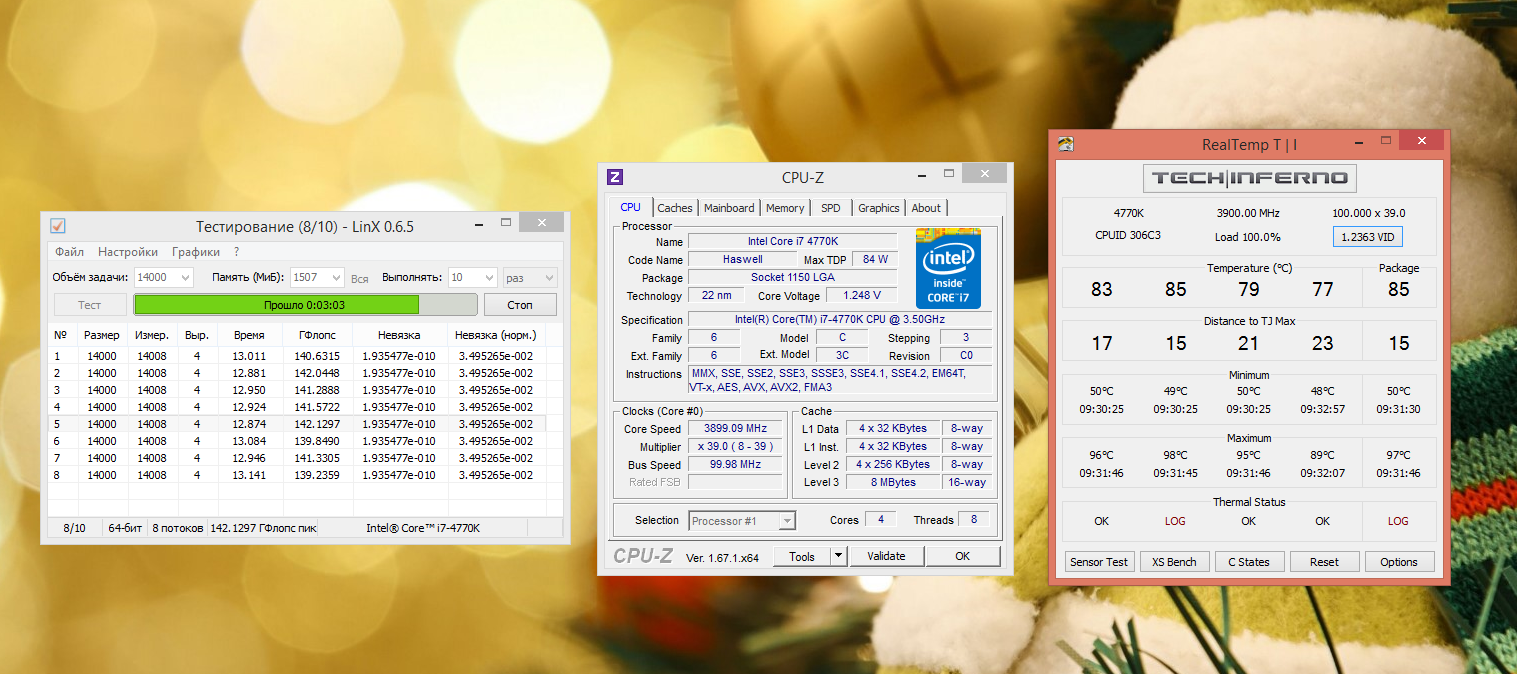Click the green LinX progress bar

point(305,305)
